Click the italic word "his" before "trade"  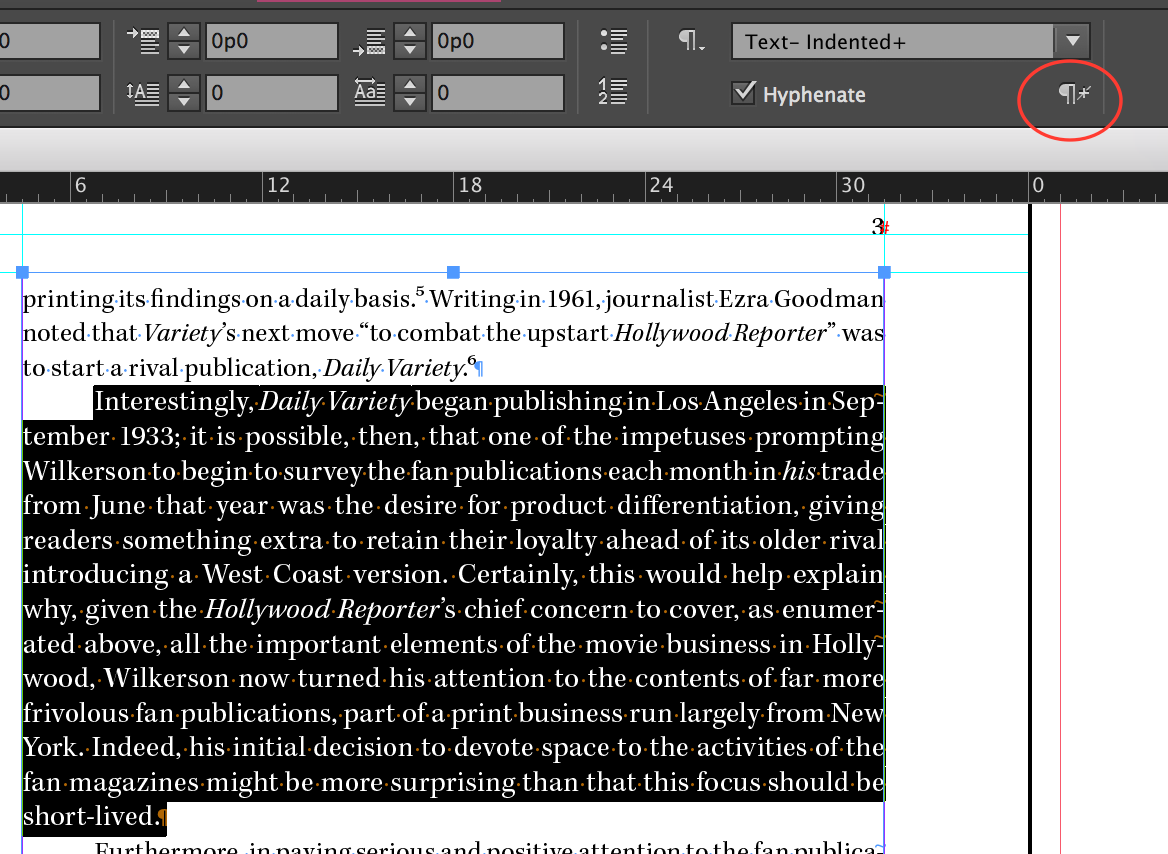coord(799,472)
